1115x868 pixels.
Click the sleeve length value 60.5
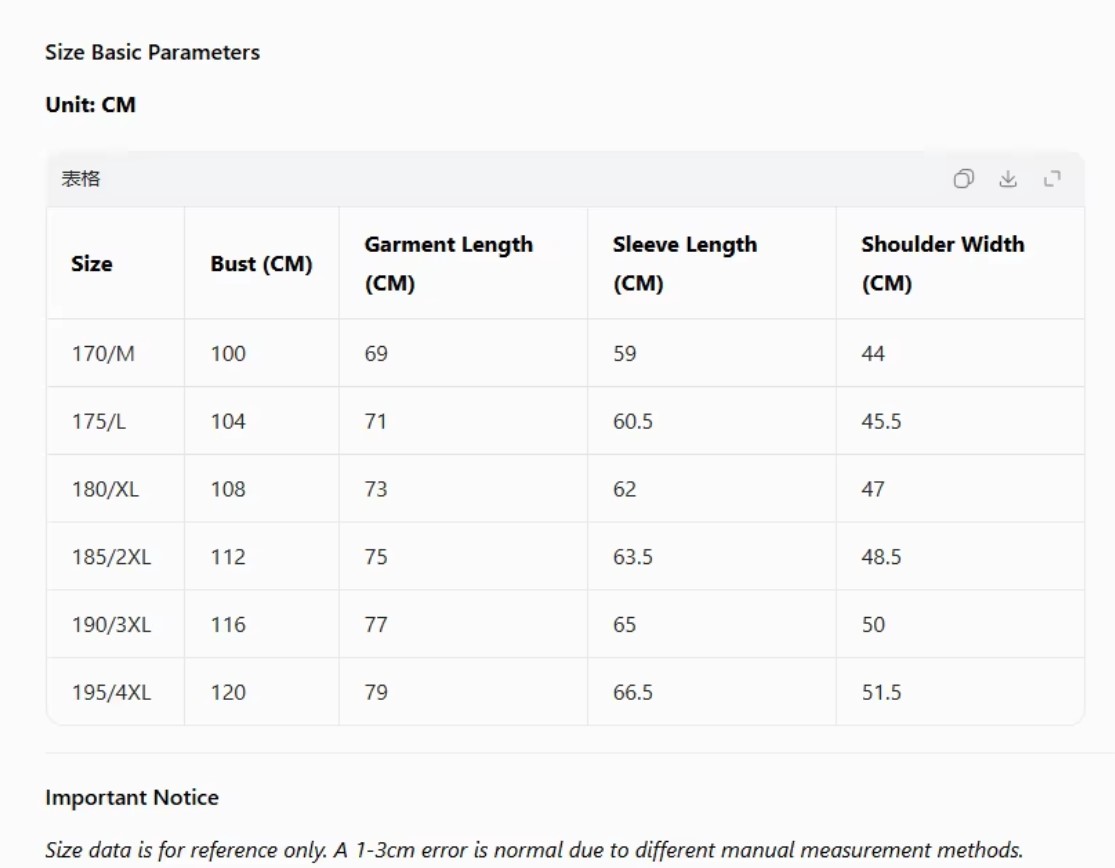tap(633, 422)
